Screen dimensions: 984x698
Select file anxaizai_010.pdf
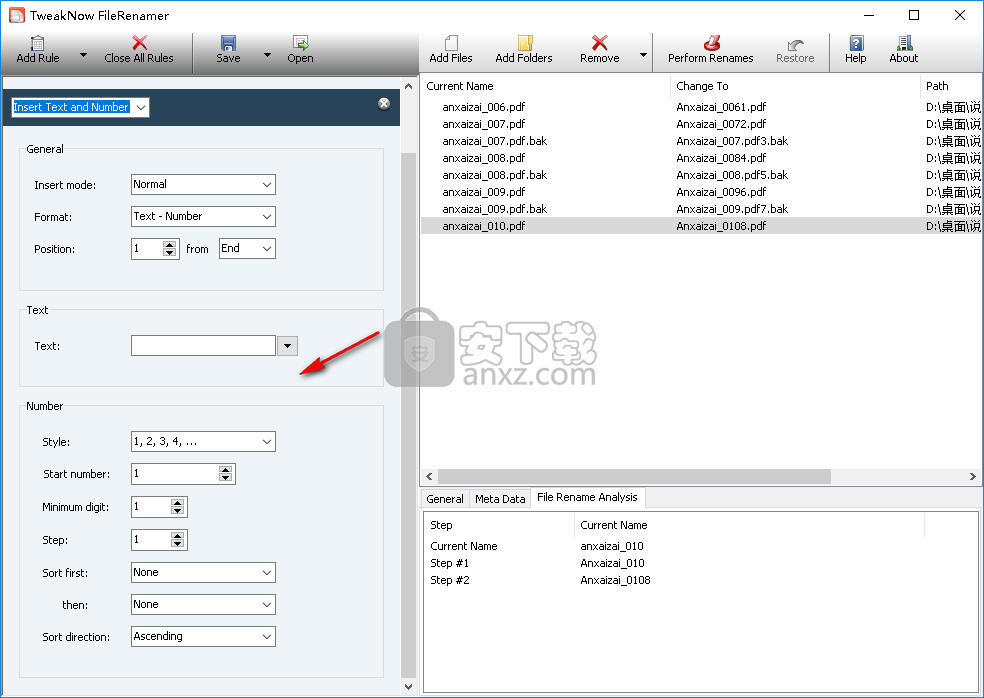click(x=484, y=226)
